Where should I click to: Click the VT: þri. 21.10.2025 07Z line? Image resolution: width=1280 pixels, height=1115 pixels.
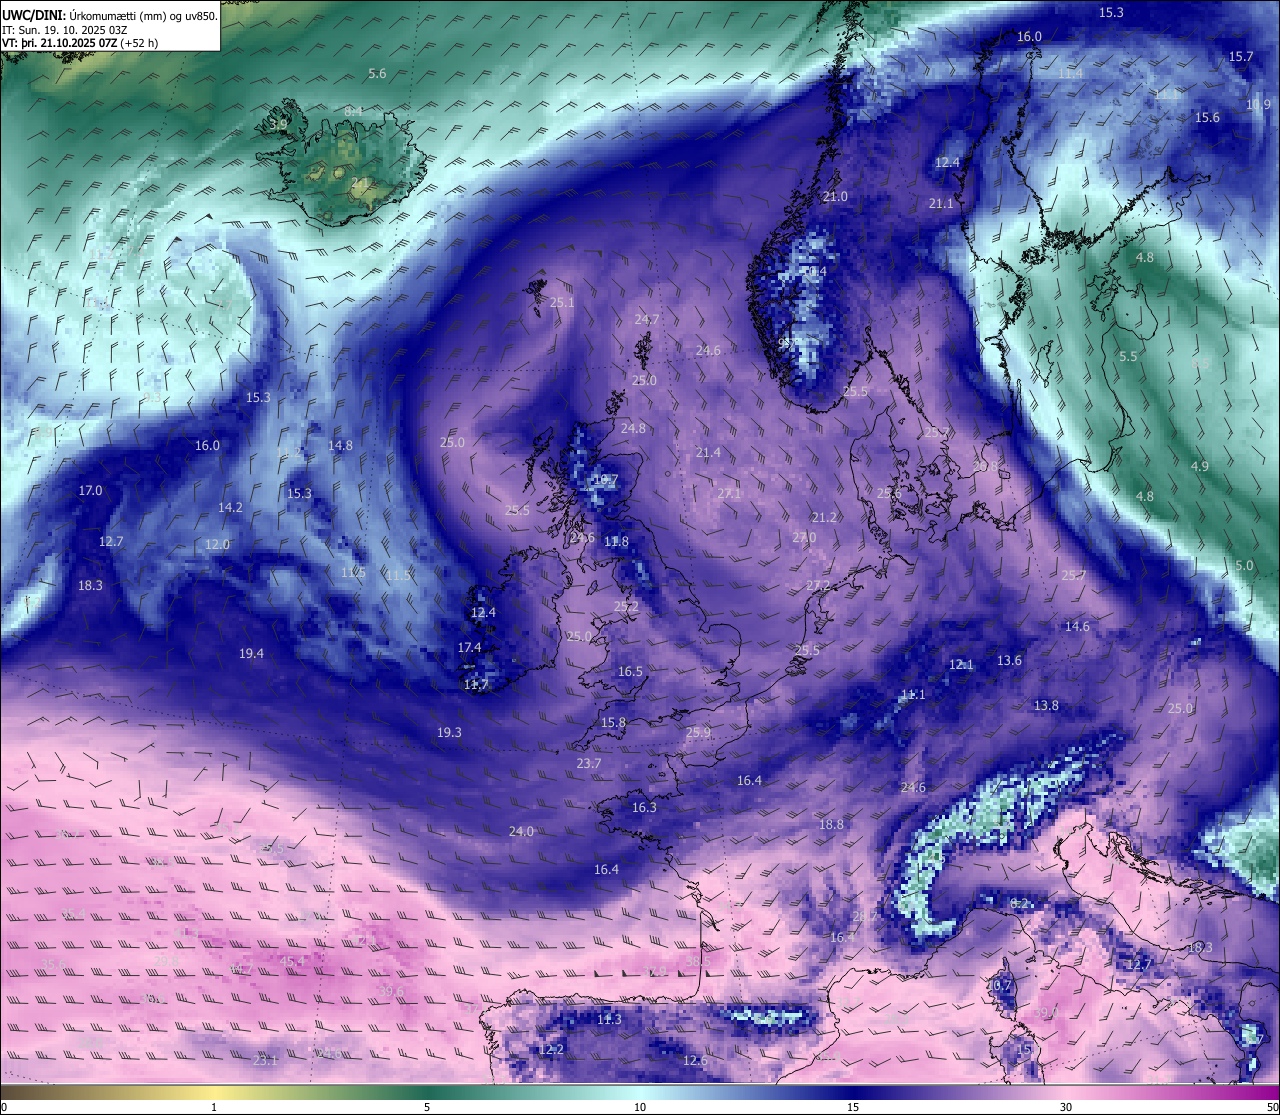click(80, 43)
